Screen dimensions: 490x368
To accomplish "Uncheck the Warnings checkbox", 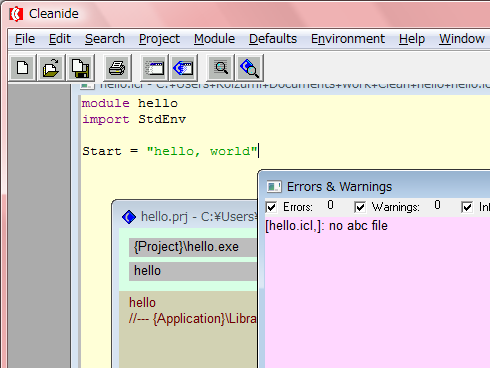I will (x=360, y=207).
